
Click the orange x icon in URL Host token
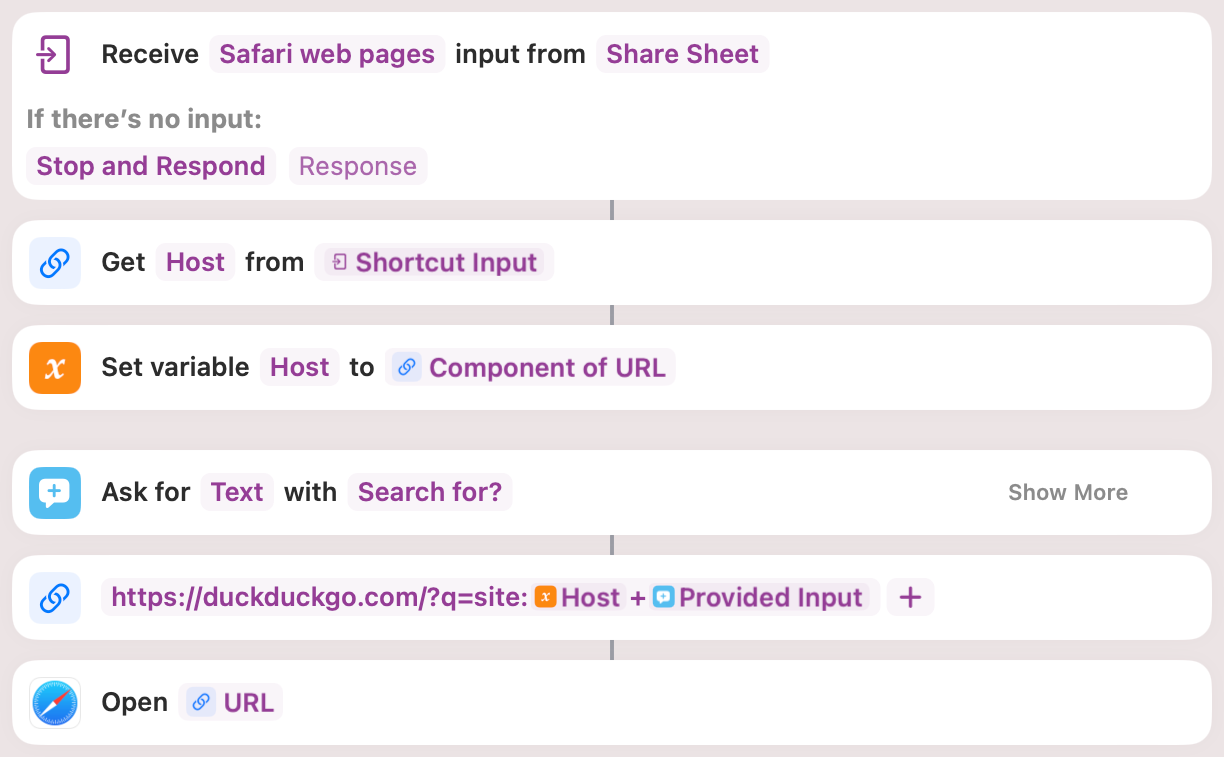coord(545,597)
